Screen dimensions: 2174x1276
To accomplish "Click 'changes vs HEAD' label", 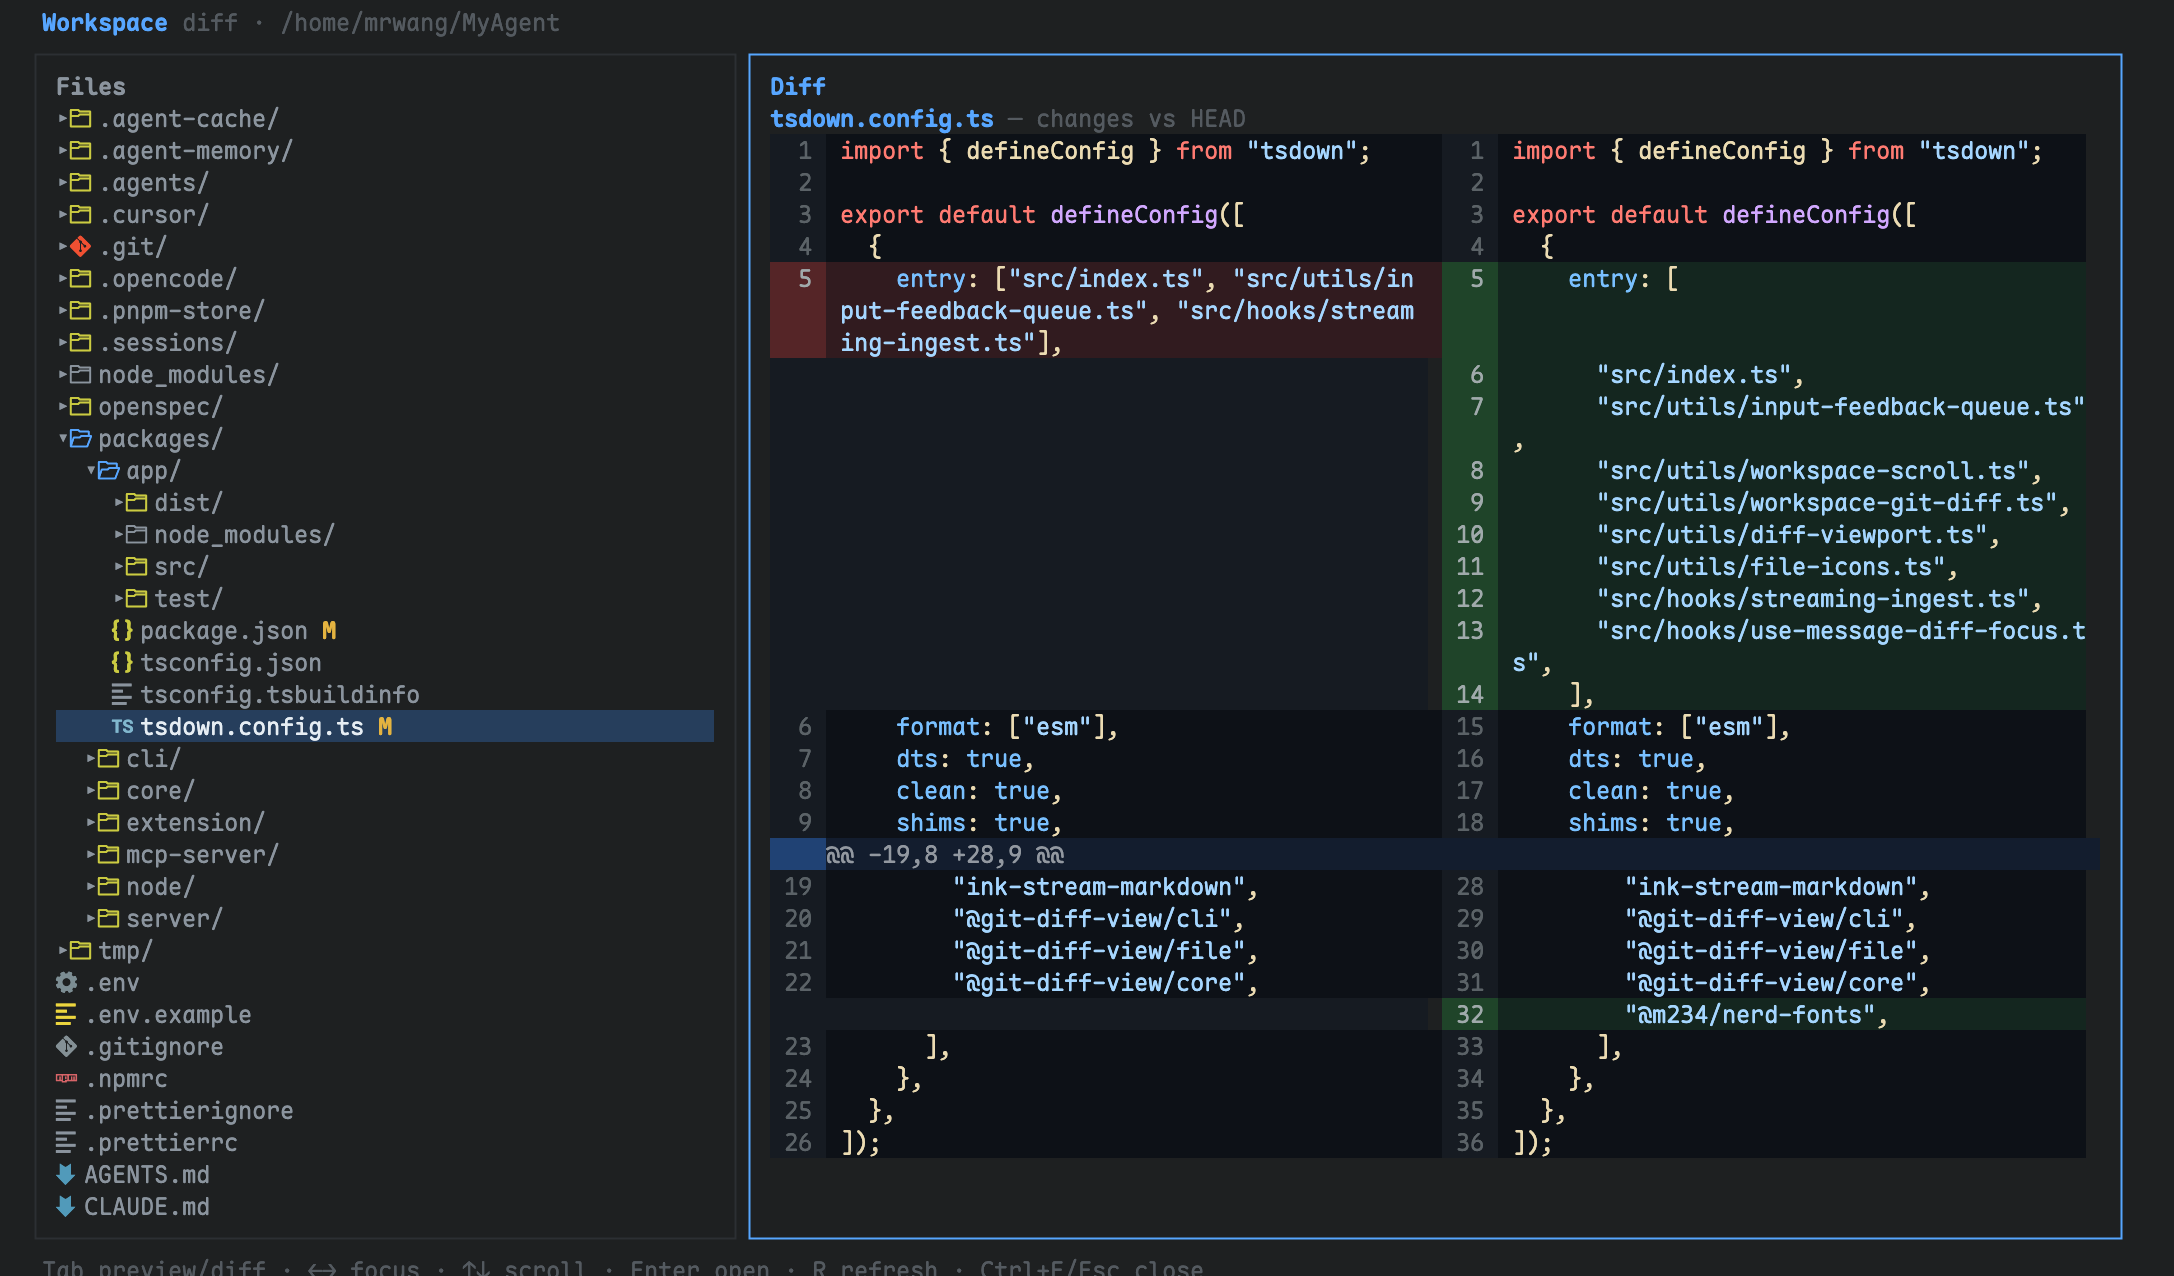I will click(x=1141, y=118).
